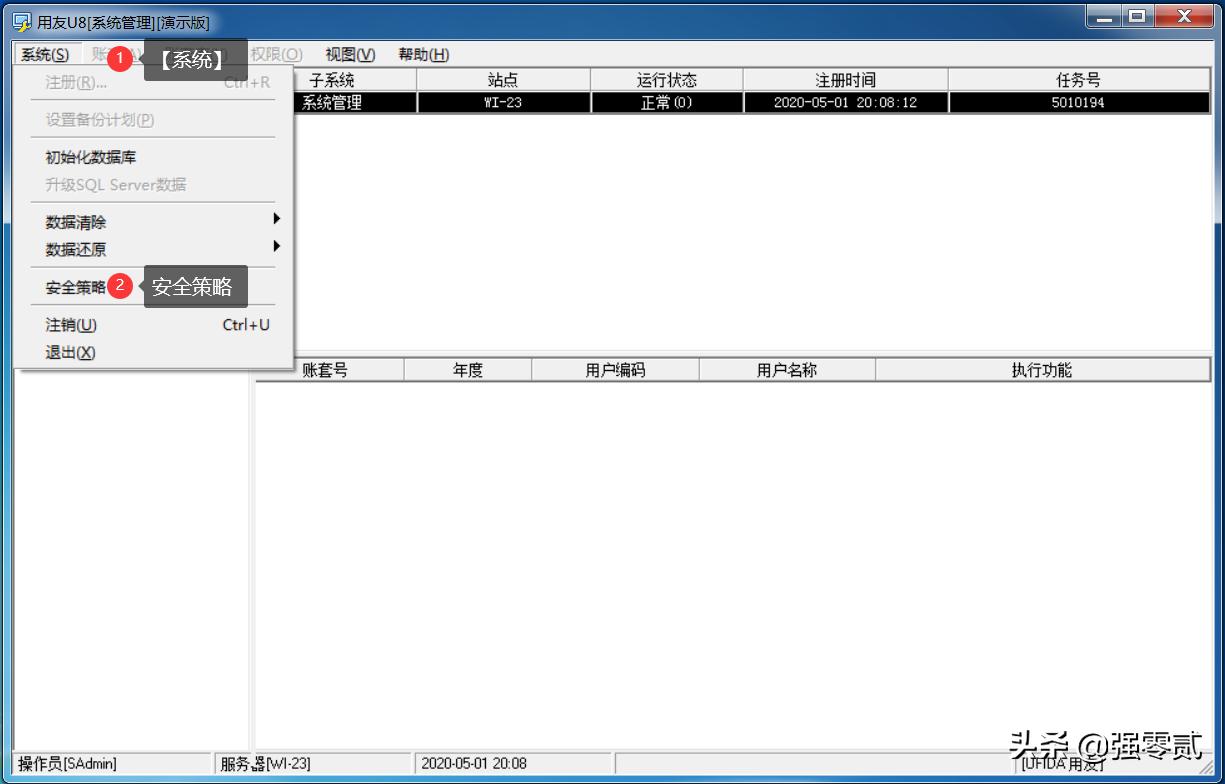Screen dimensions: 1225x784
Task: Click the 任务号 column header
Action: pos(1078,79)
